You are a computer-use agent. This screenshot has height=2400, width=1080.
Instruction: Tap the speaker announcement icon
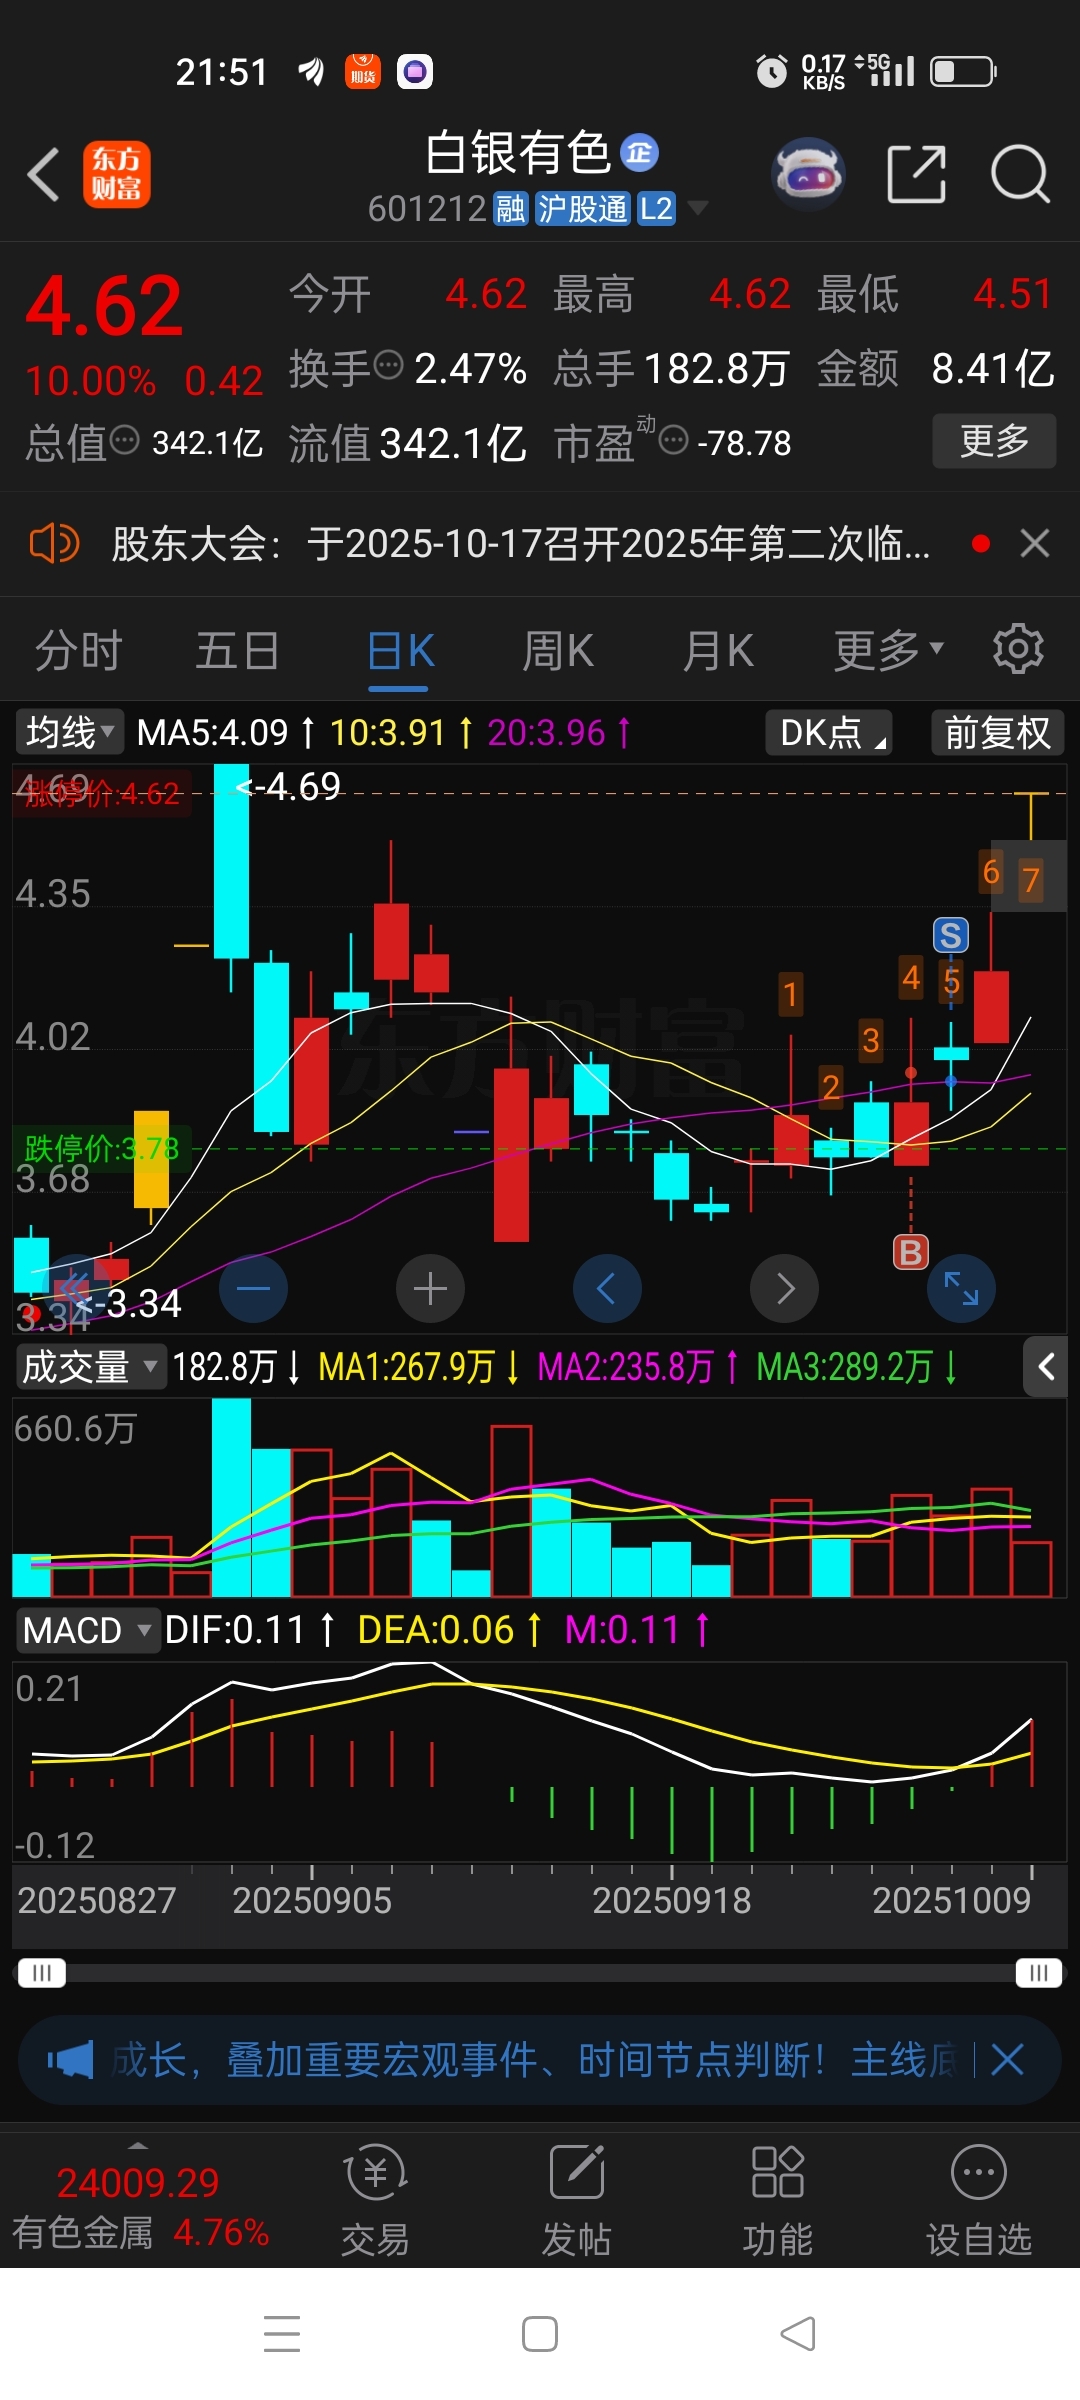click(x=54, y=544)
